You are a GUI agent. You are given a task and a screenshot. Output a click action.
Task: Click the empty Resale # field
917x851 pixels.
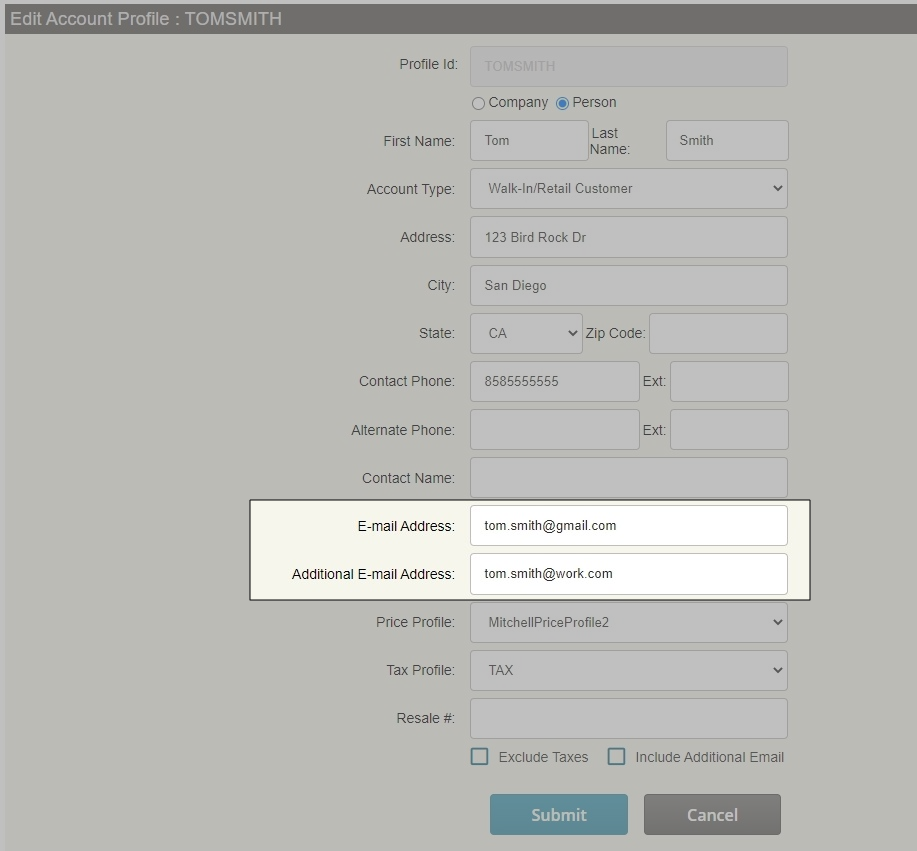click(628, 718)
